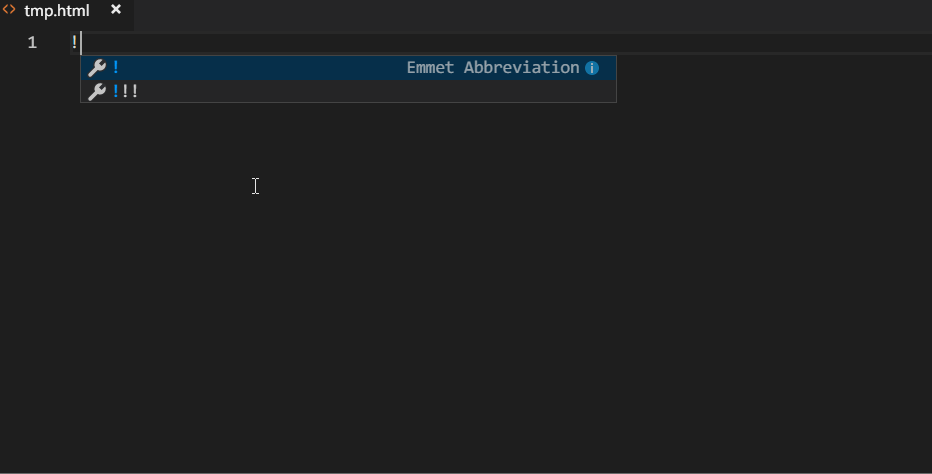Screen dimensions: 932x474
Task: Open the blue info Read More icon
Action: (592, 68)
